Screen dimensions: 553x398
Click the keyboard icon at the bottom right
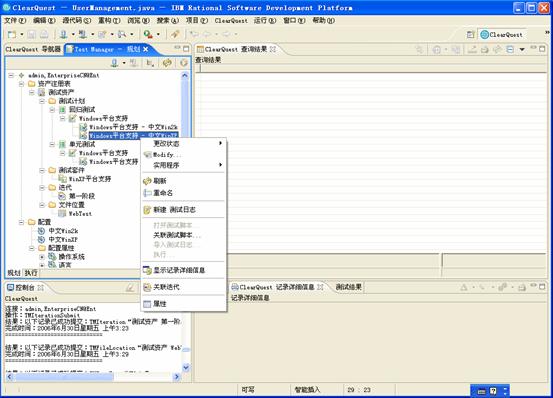point(481,391)
